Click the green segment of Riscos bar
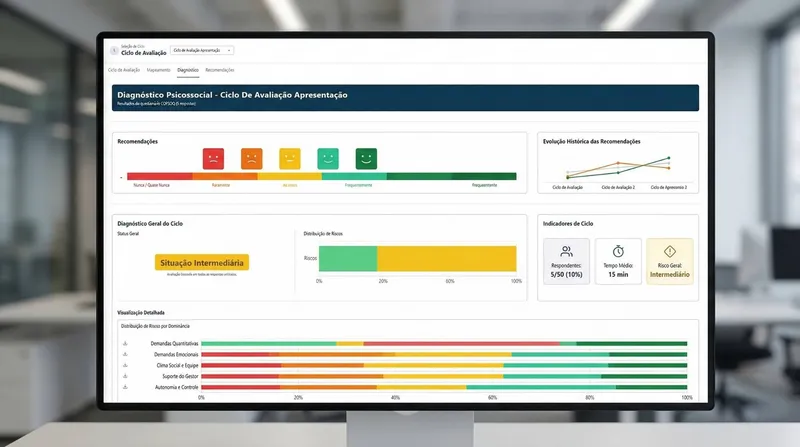The height and width of the screenshot is (447, 800). pos(347,258)
